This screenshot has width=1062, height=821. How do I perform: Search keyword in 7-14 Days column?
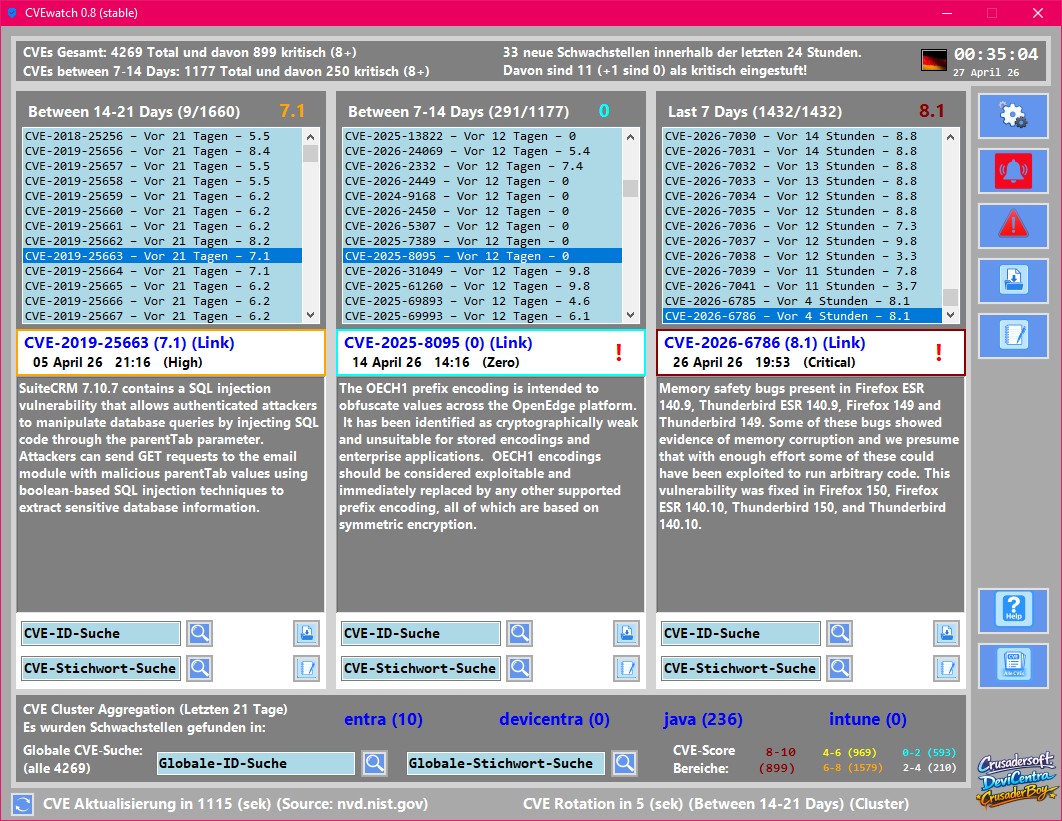519,668
